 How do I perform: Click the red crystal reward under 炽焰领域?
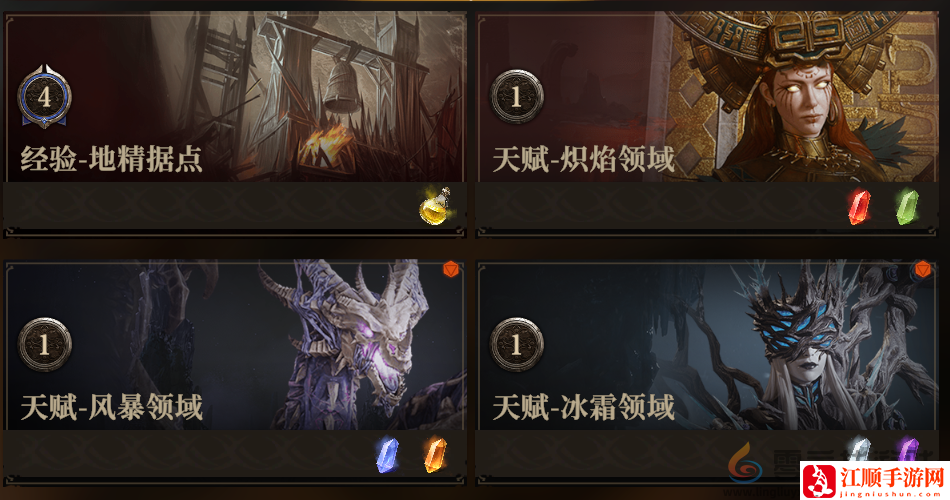pyautogui.click(x=859, y=207)
